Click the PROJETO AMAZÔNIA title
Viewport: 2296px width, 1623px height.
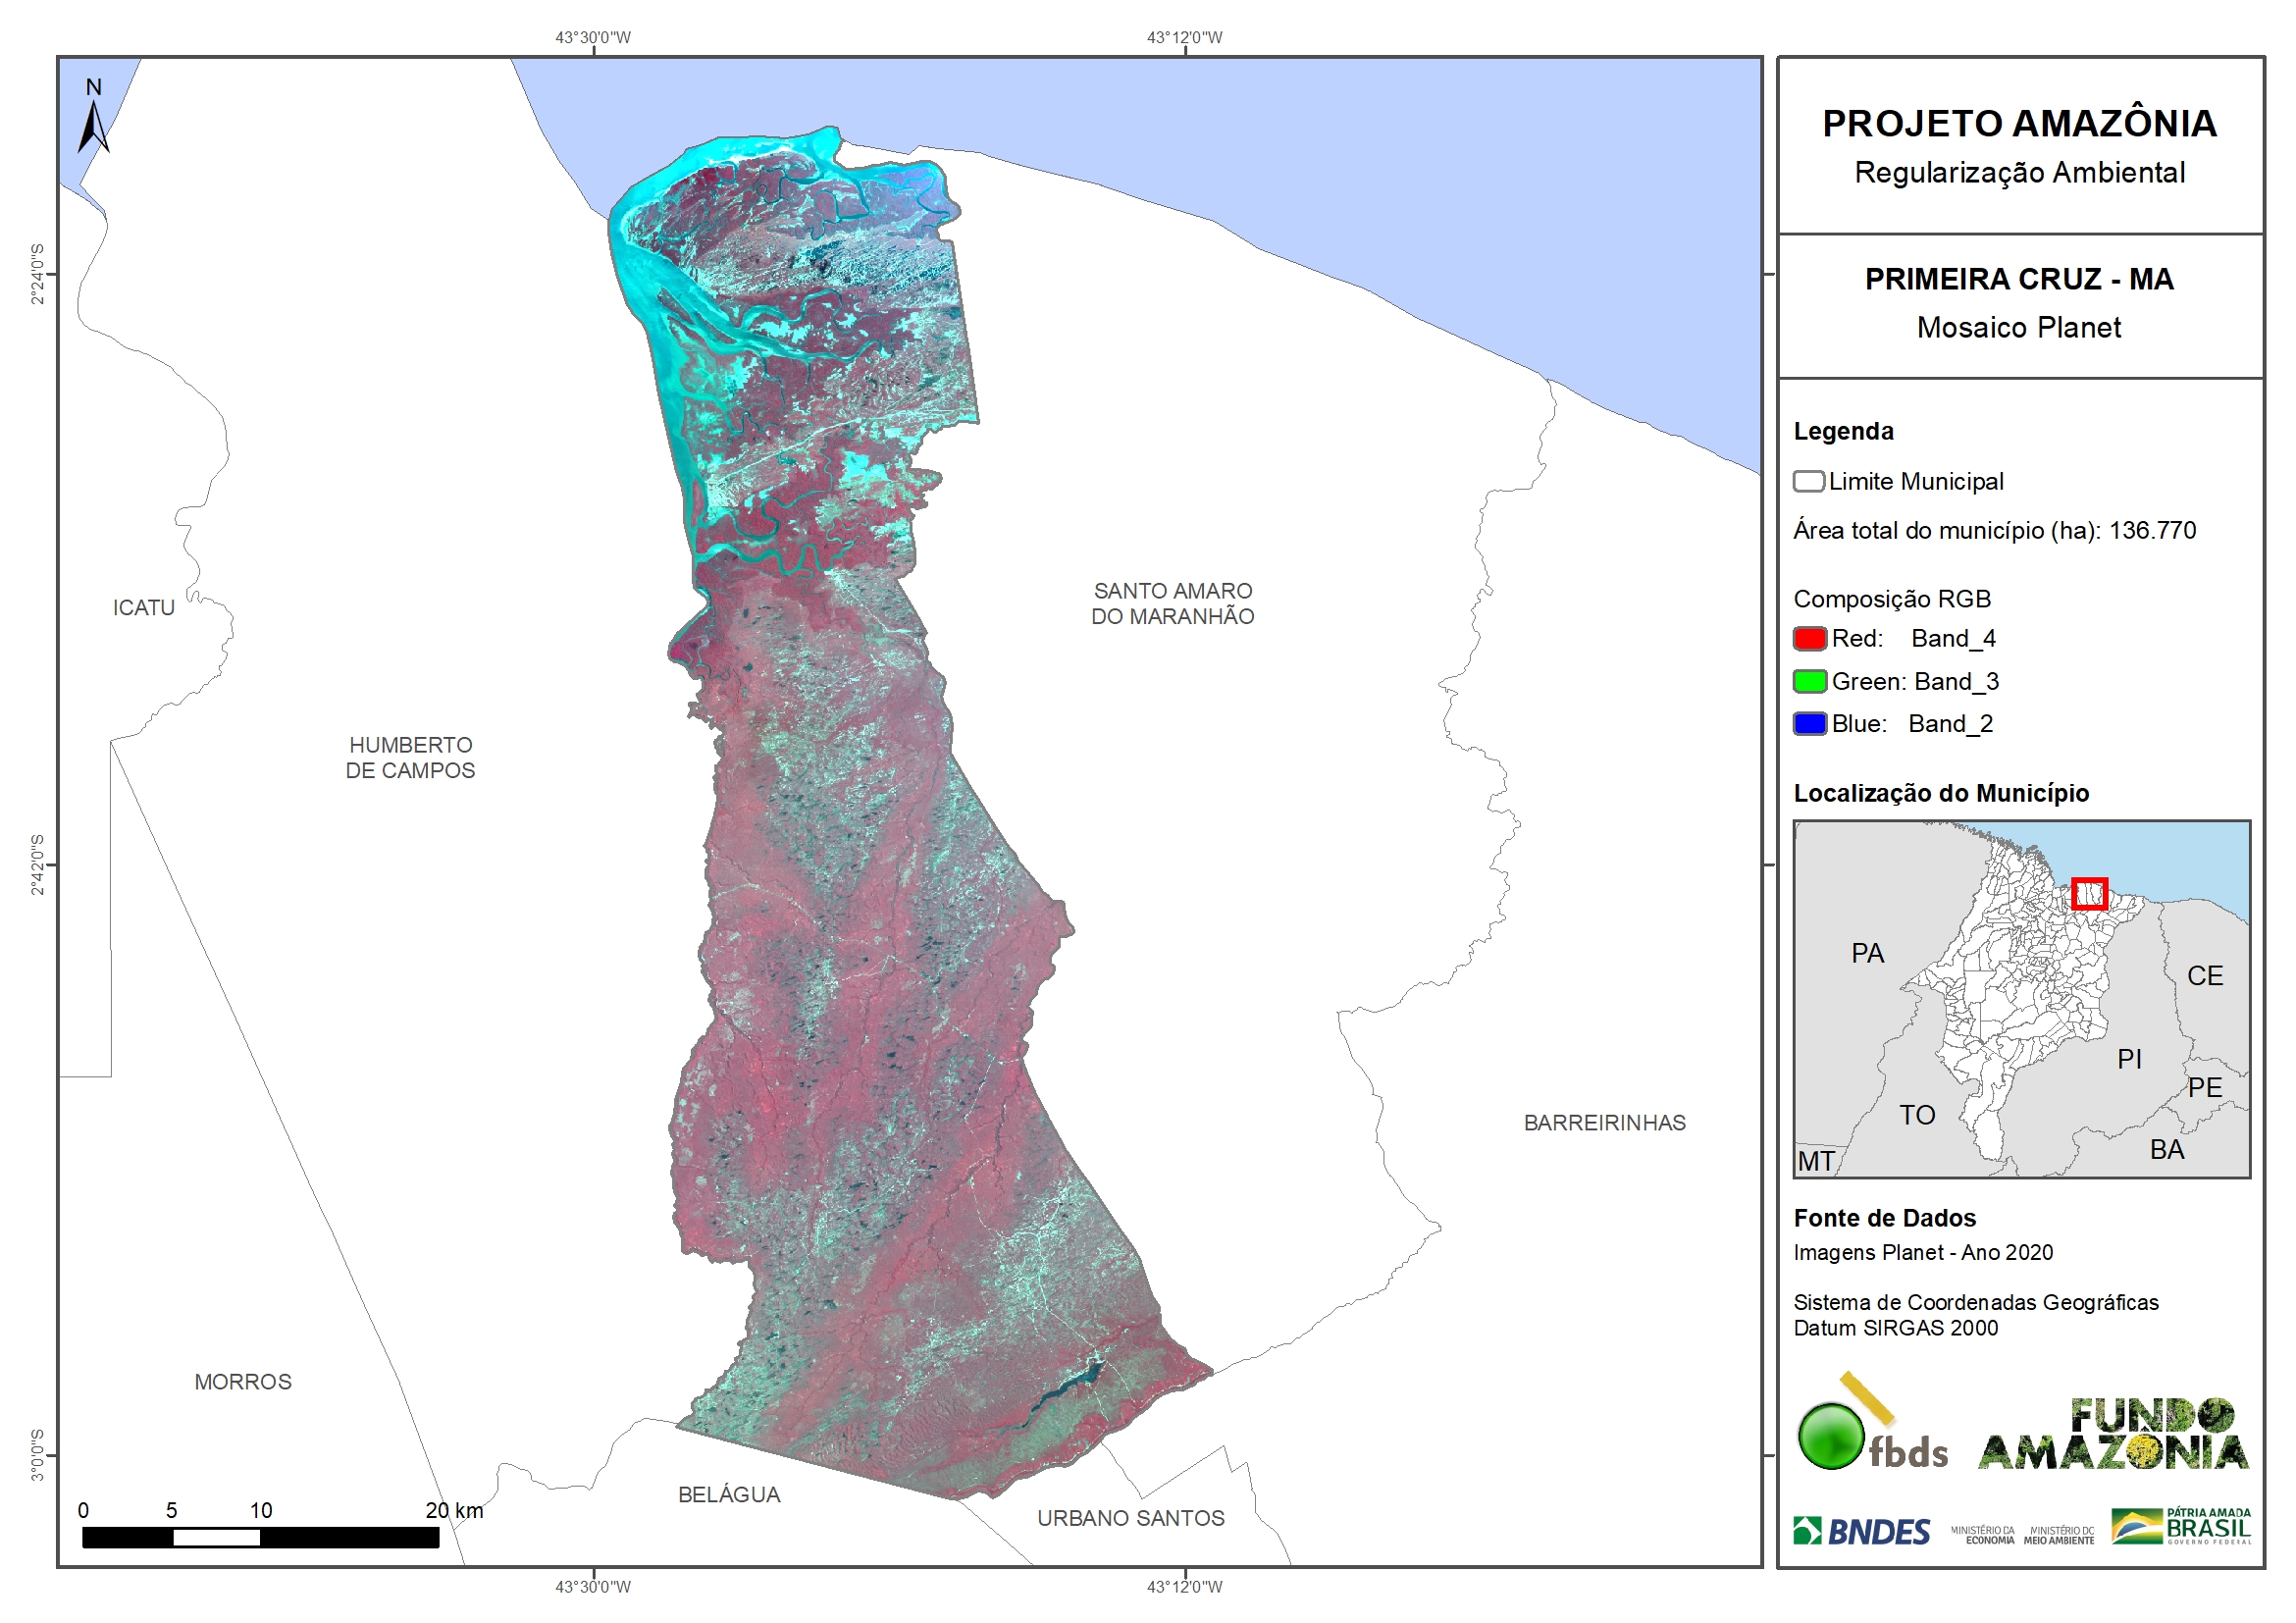[x=2019, y=124]
